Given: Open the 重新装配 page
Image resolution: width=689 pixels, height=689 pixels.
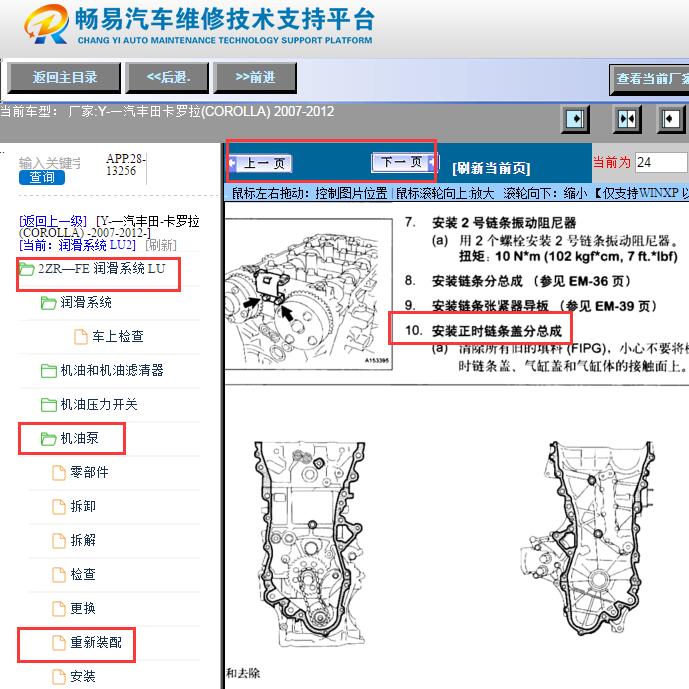Looking at the screenshot, I should click(x=96, y=642).
